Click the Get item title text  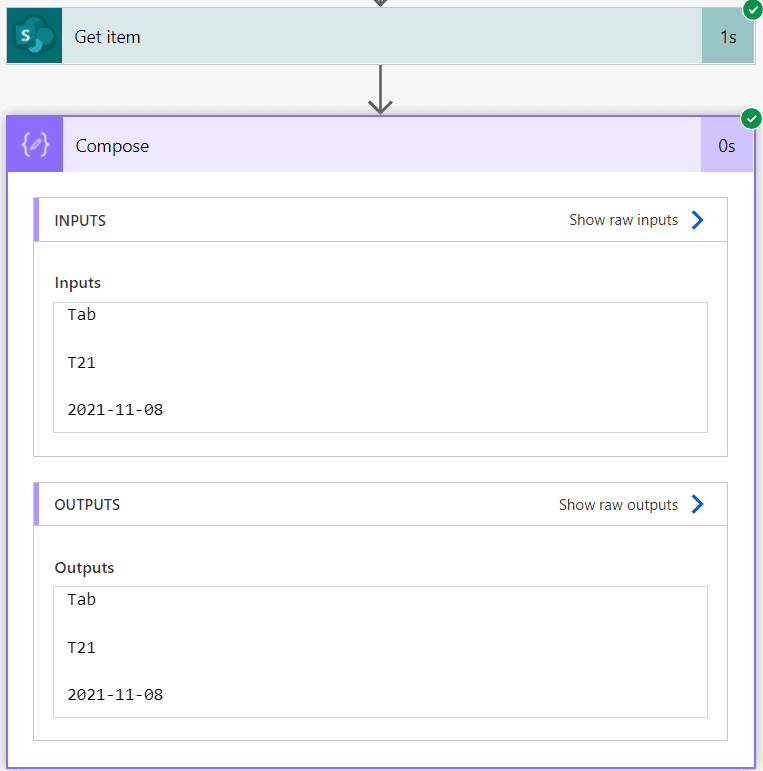click(x=107, y=37)
